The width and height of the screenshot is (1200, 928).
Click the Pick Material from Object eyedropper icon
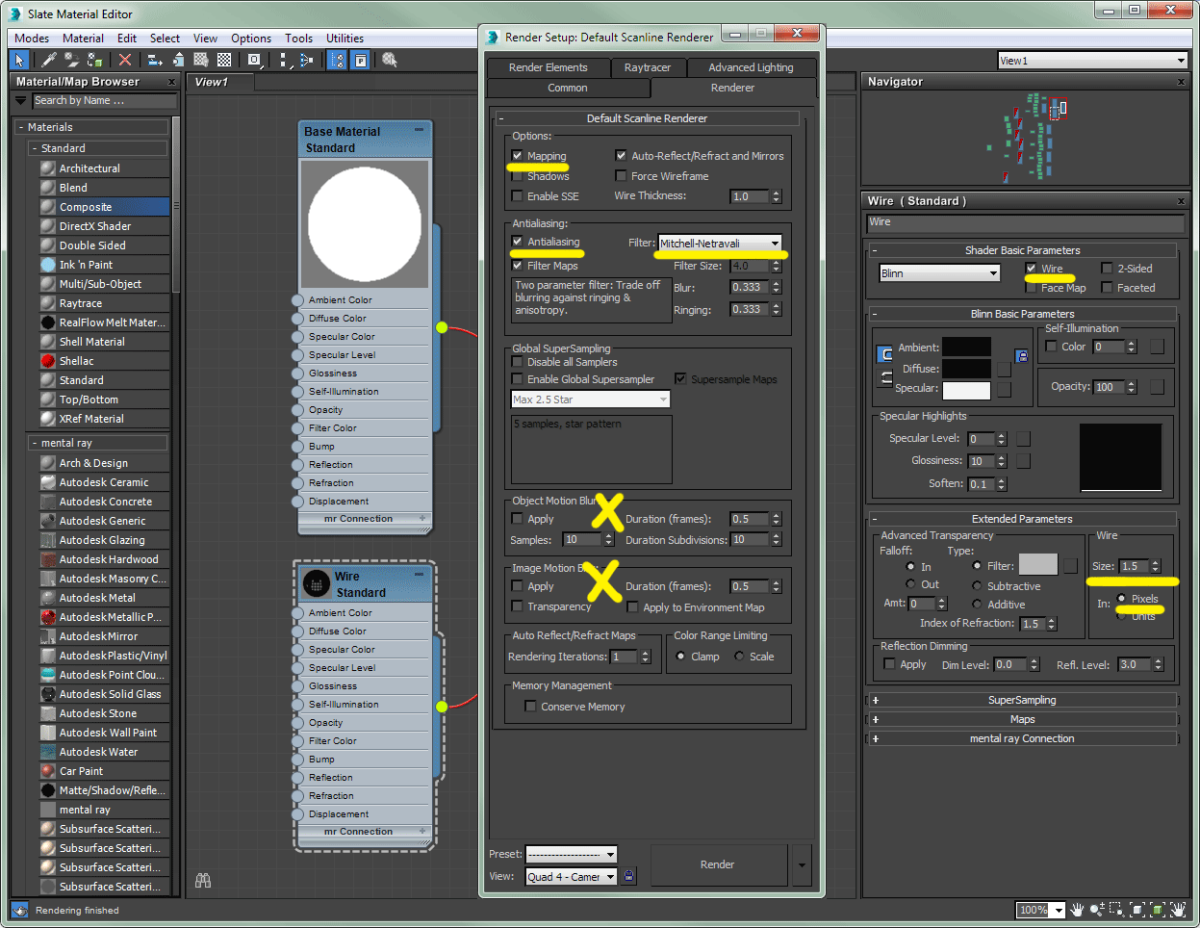pyautogui.click(x=47, y=62)
